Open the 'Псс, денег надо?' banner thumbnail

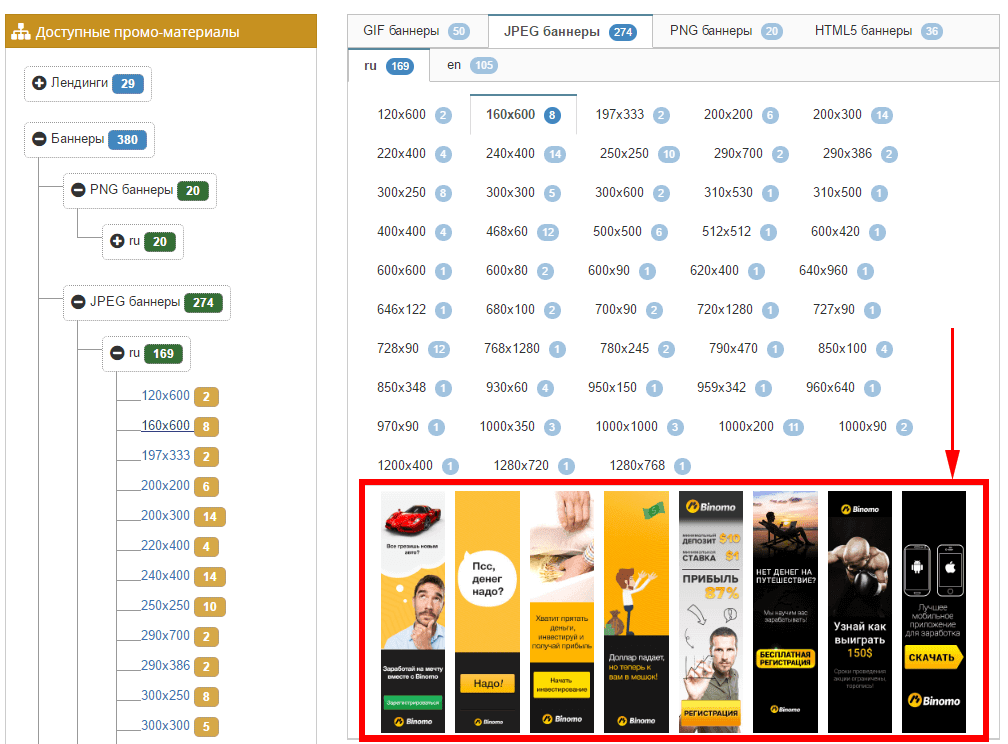pyautogui.click(x=487, y=612)
